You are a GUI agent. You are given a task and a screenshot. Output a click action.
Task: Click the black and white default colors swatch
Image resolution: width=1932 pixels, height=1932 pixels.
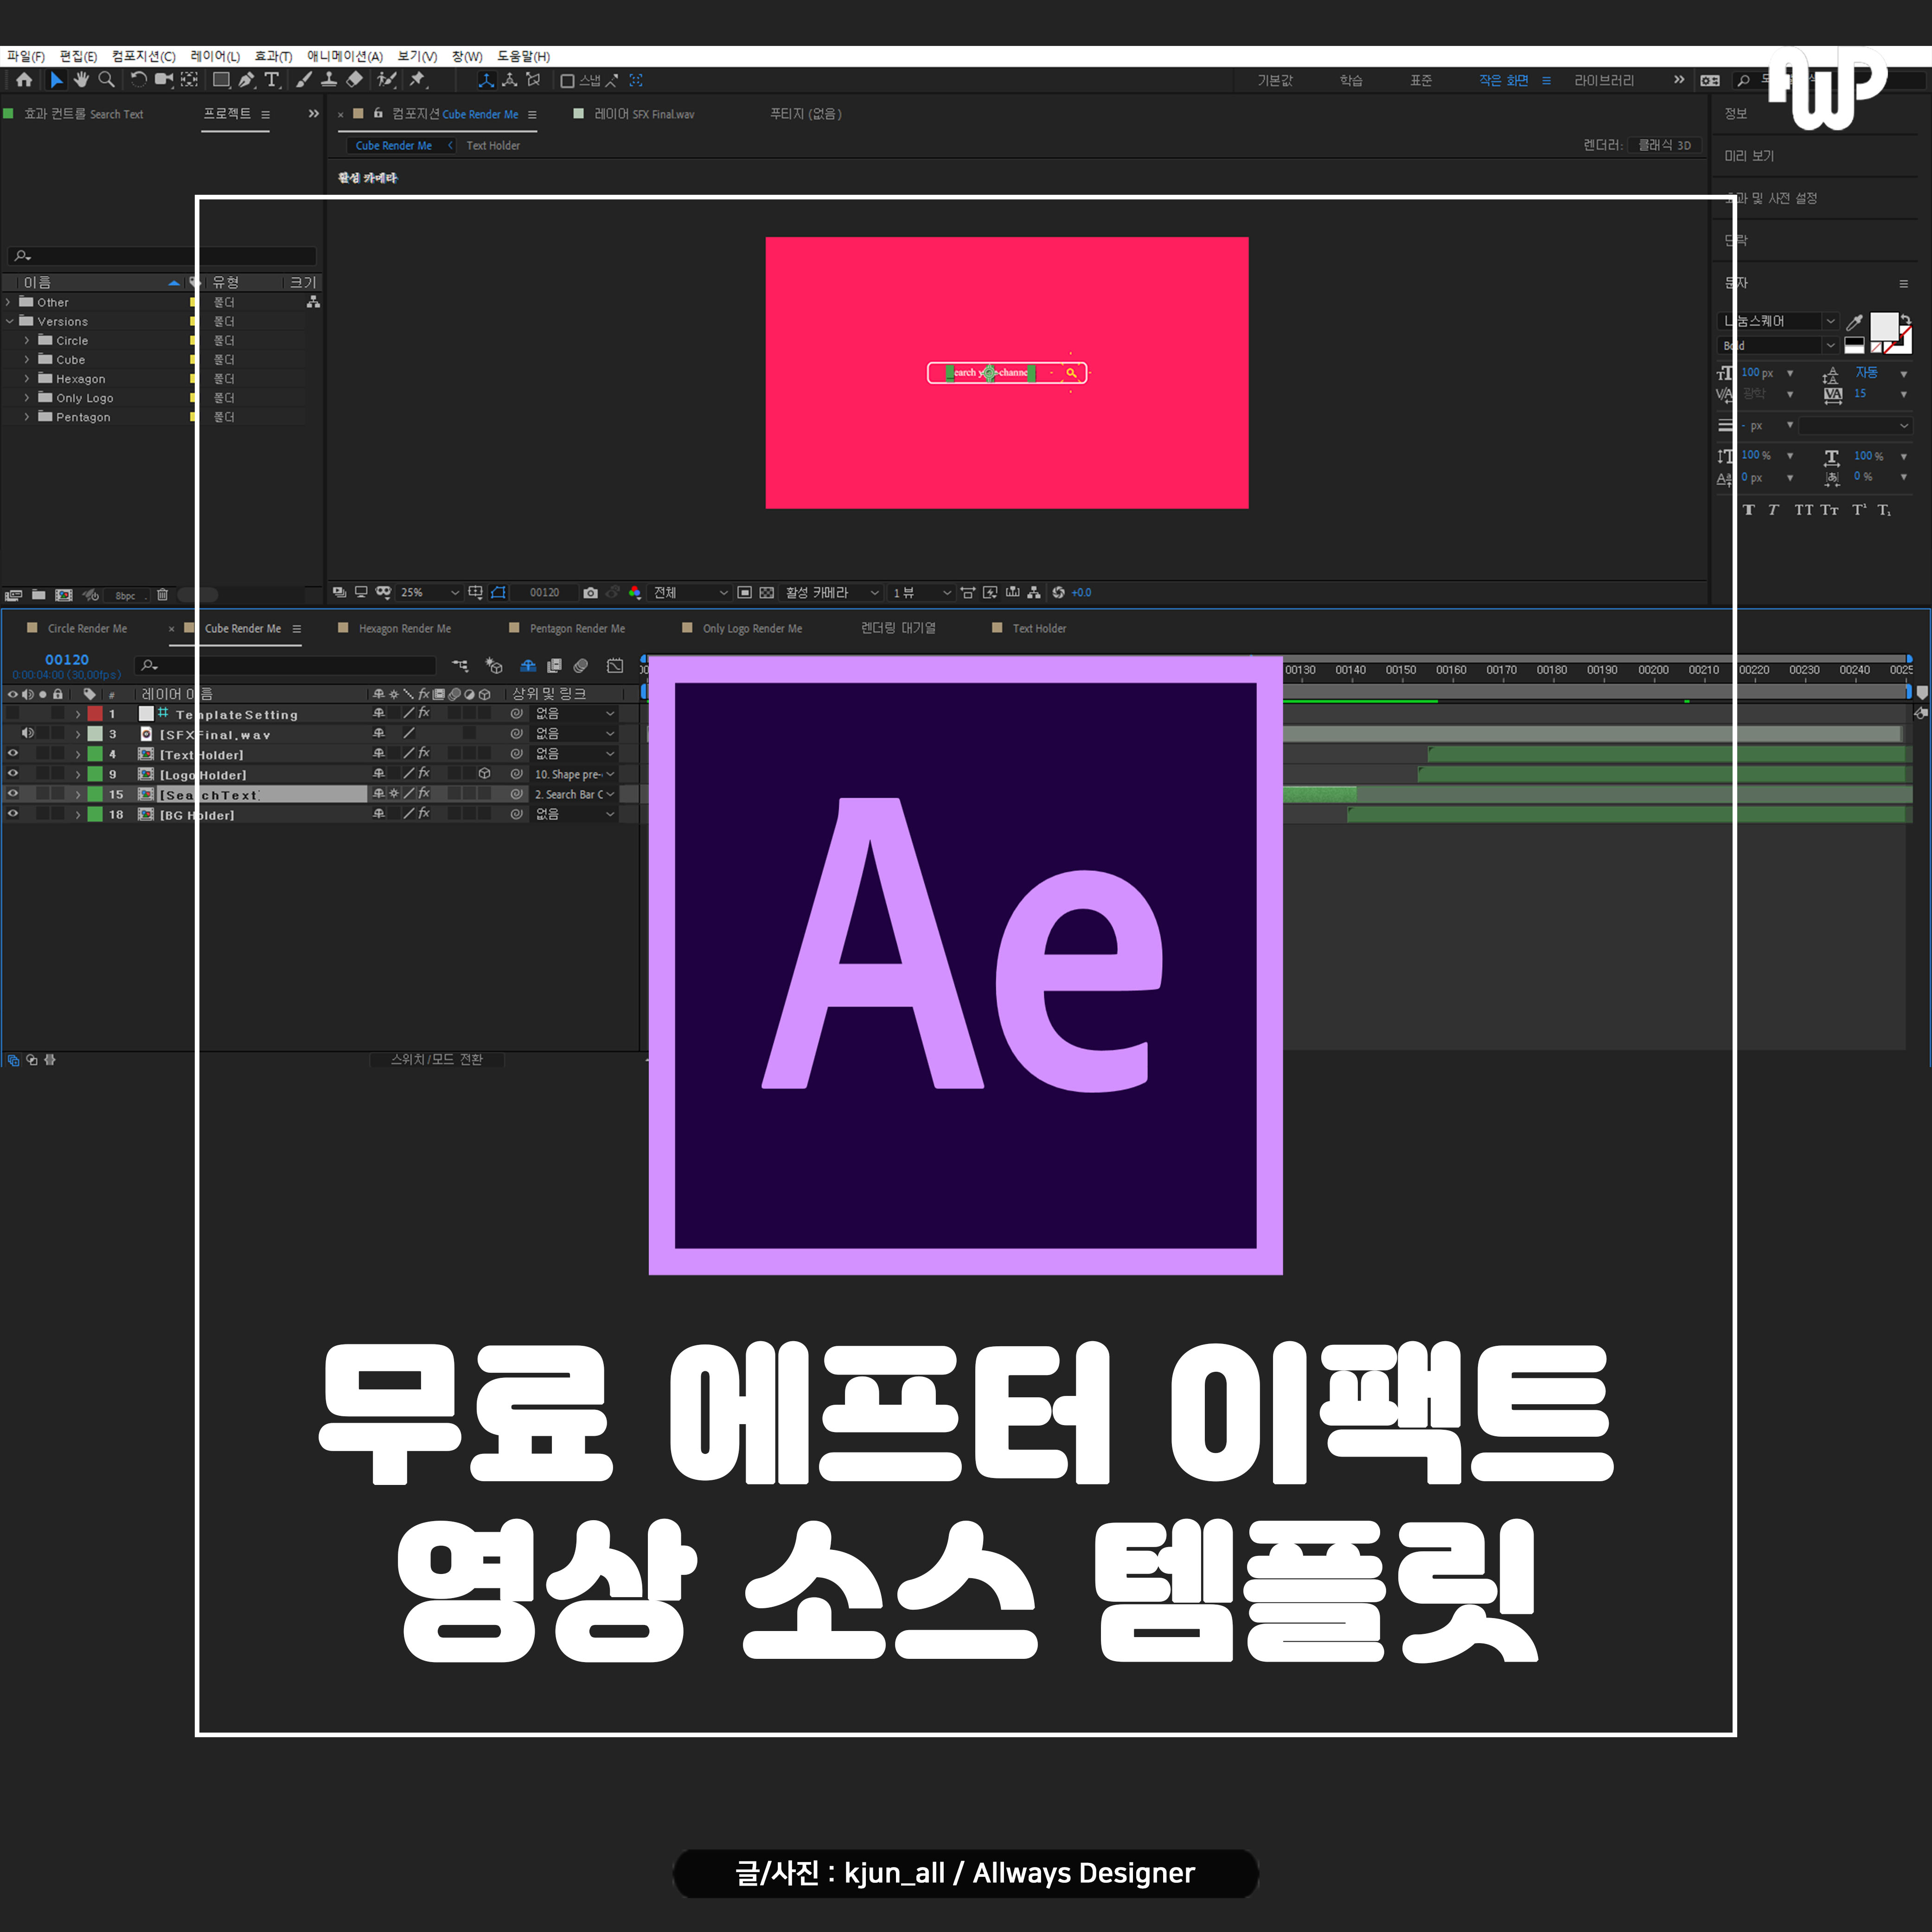(1854, 346)
